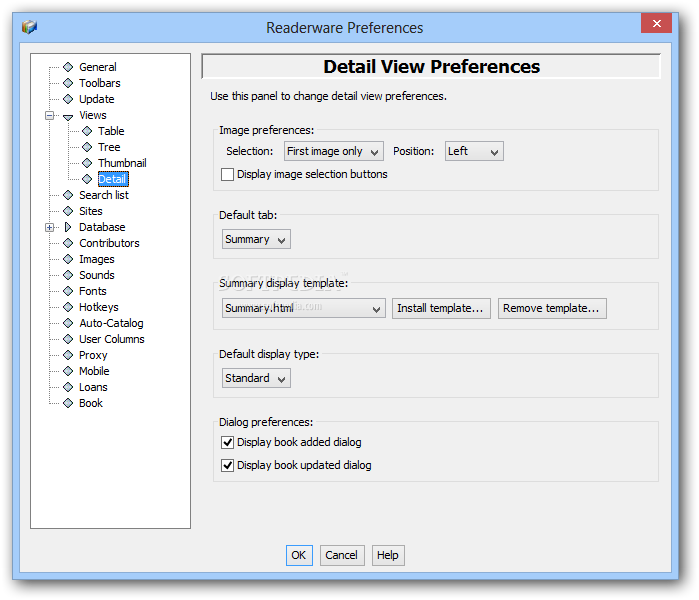The width and height of the screenshot is (699, 600).
Task: Select Search list tree entry
Action: (104, 195)
